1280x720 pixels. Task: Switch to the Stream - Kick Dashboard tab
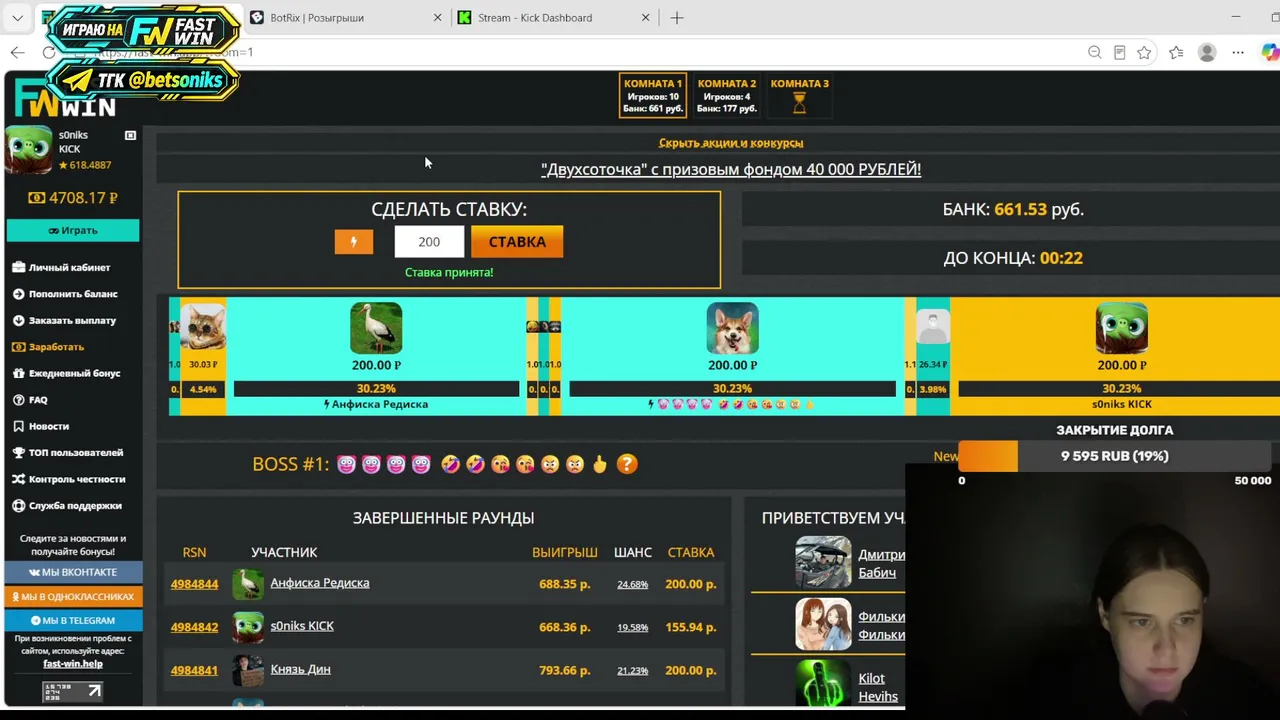pos(553,18)
